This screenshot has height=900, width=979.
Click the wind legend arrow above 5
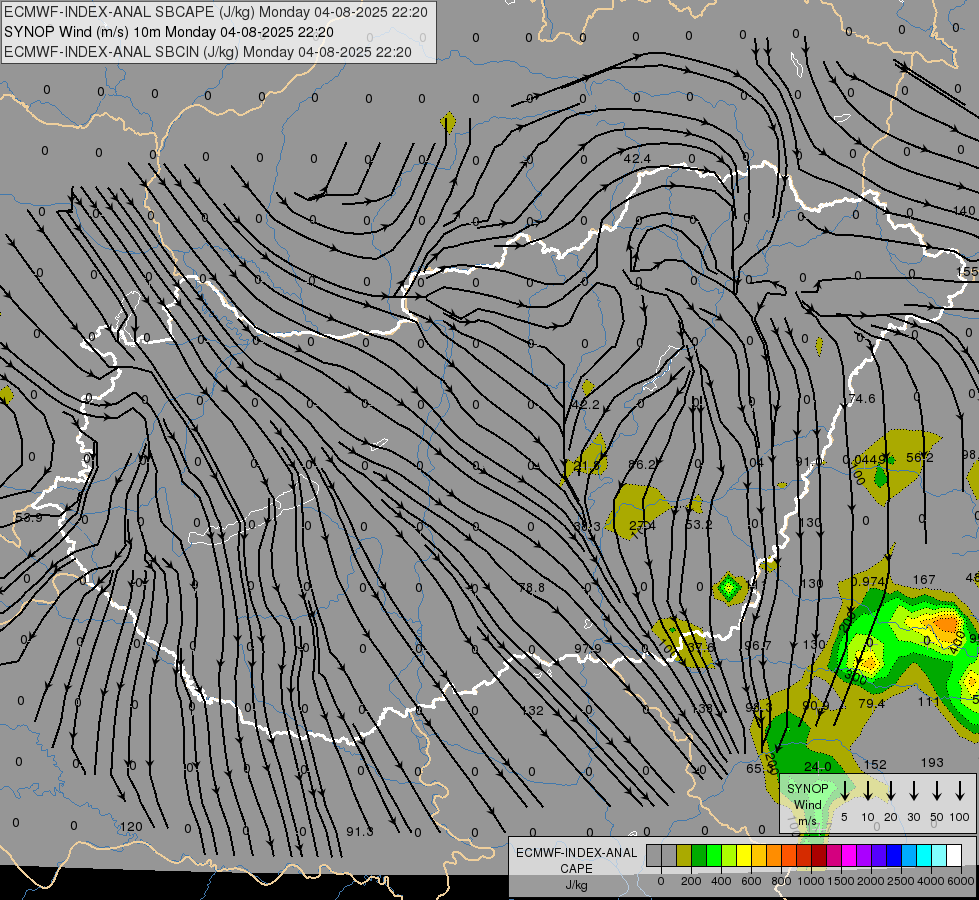(x=845, y=791)
